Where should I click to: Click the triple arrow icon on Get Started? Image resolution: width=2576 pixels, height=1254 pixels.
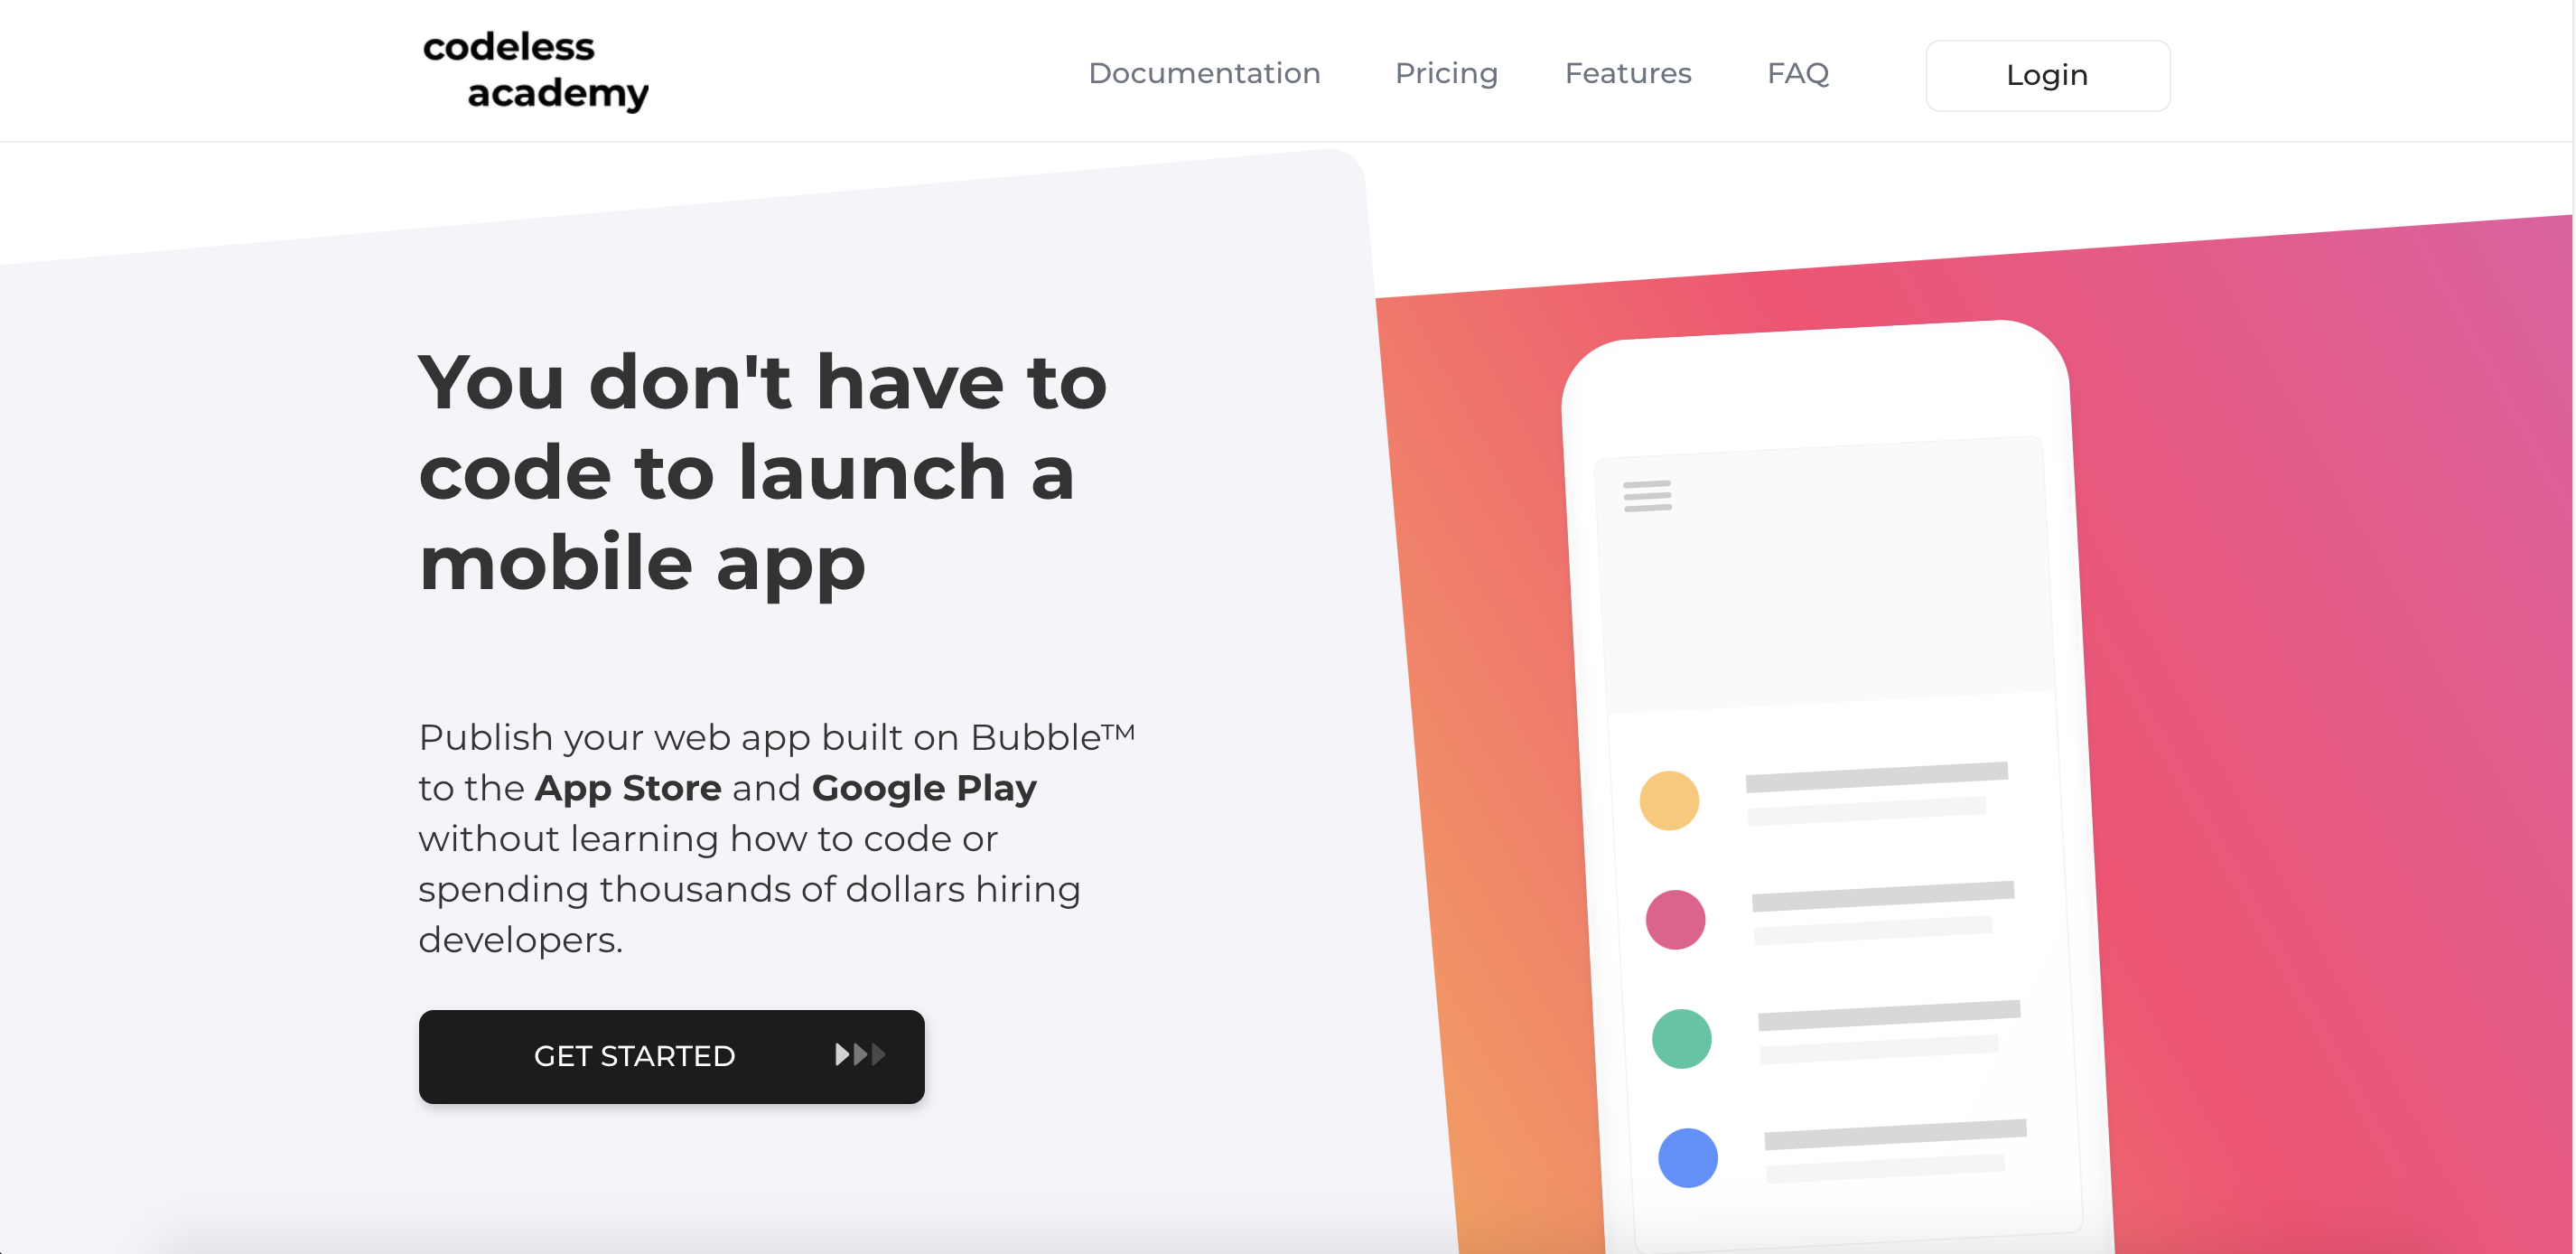click(860, 1055)
